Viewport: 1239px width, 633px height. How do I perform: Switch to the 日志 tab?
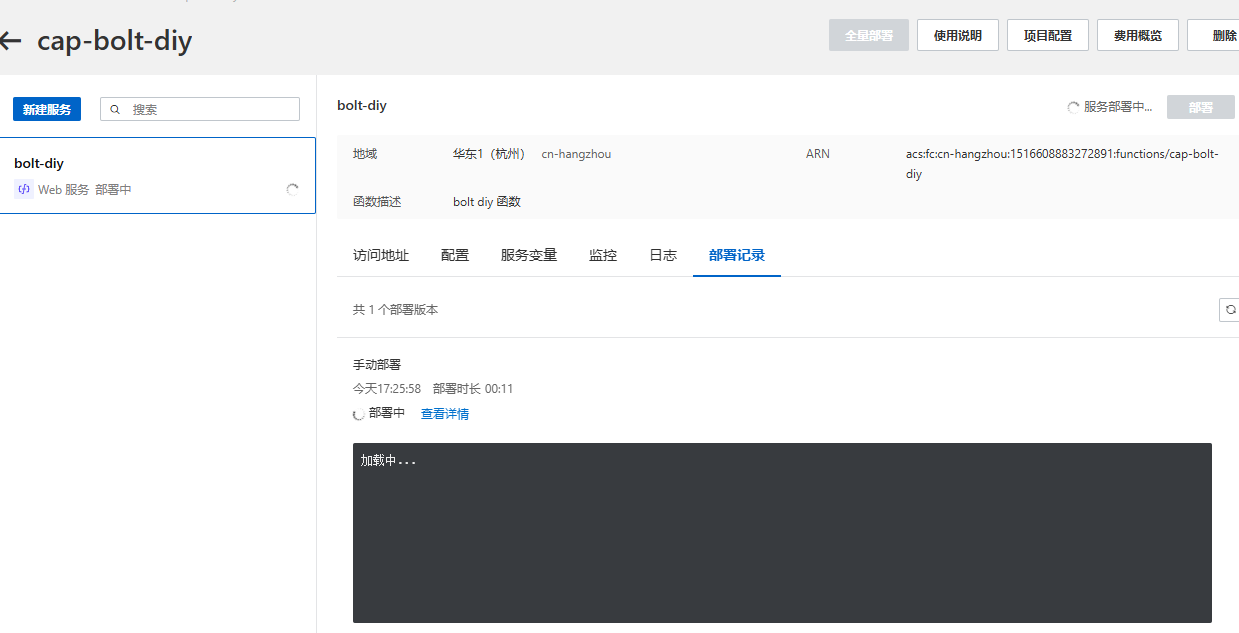(x=663, y=255)
